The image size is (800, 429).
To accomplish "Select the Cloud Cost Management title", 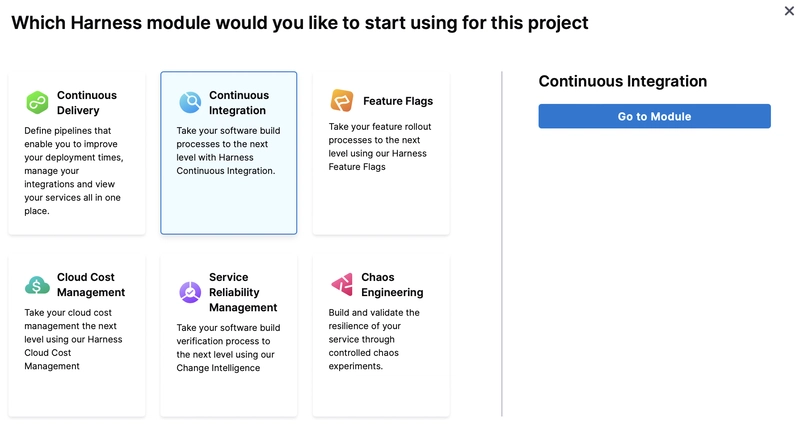I will pos(91,285).
